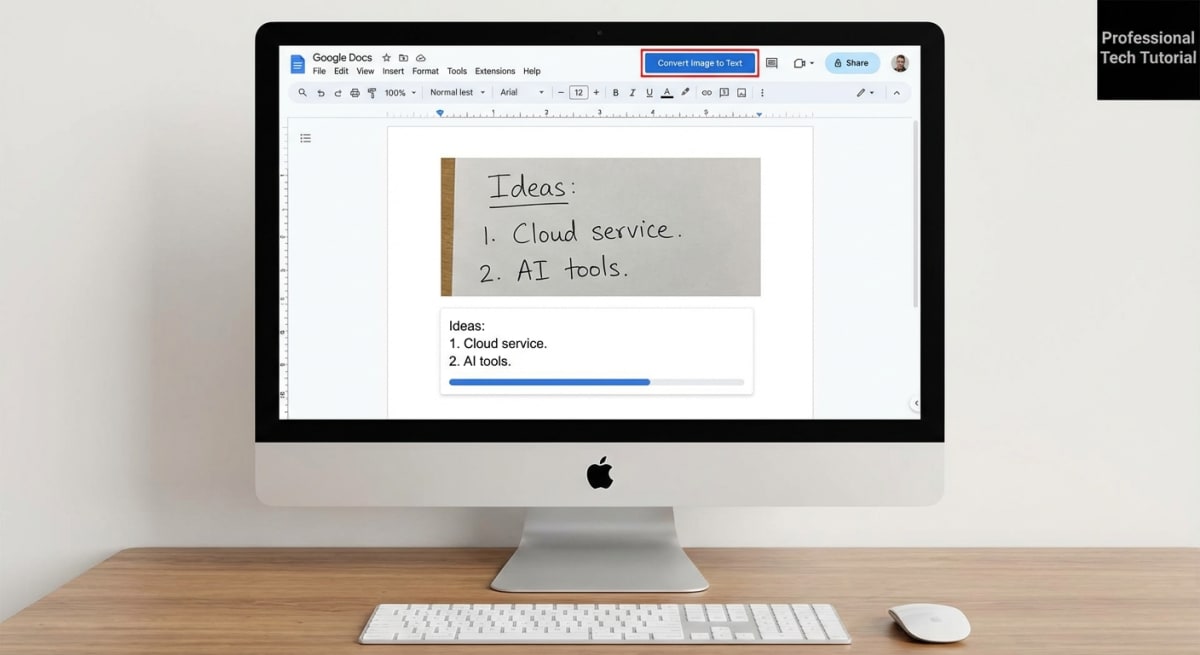Click the conversion progress bar
This screenshot has height=655, width=1200.
click(596, 382)
